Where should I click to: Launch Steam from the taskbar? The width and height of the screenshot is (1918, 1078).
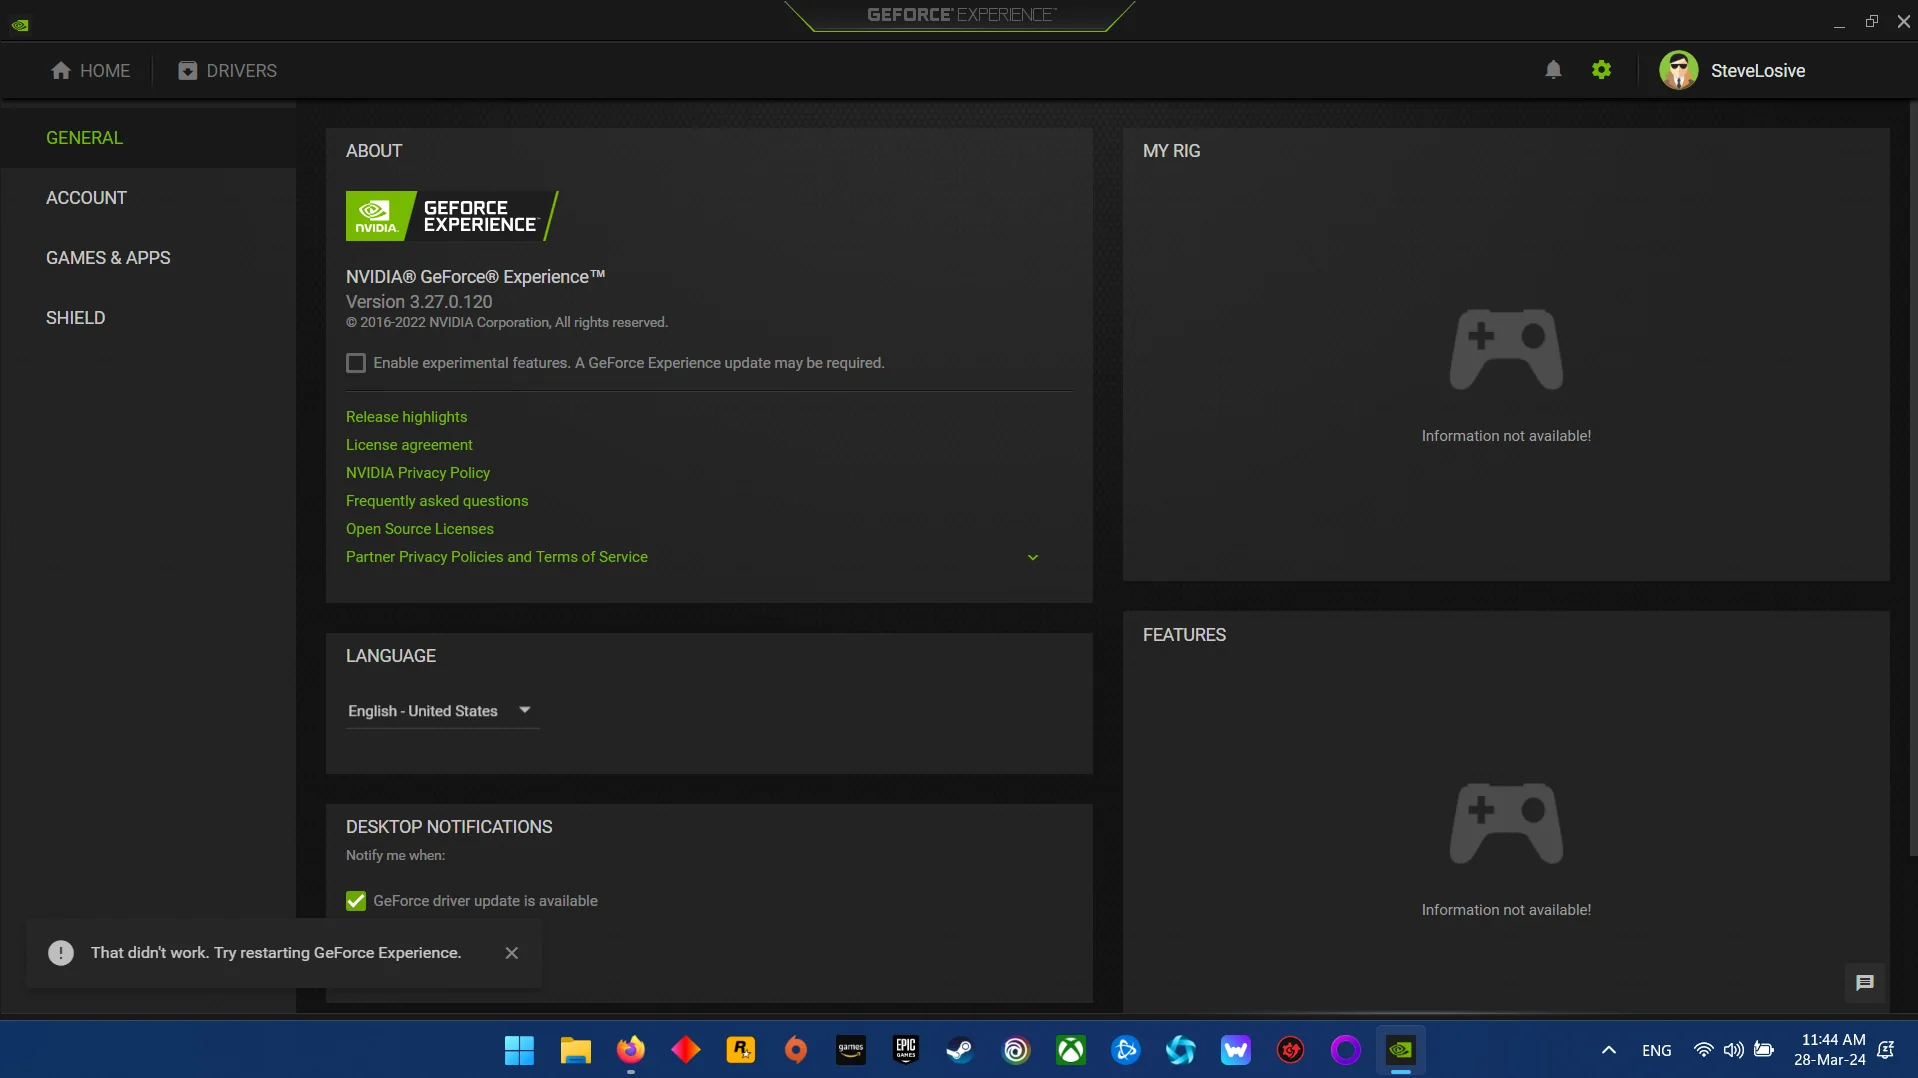(958, 1050)
